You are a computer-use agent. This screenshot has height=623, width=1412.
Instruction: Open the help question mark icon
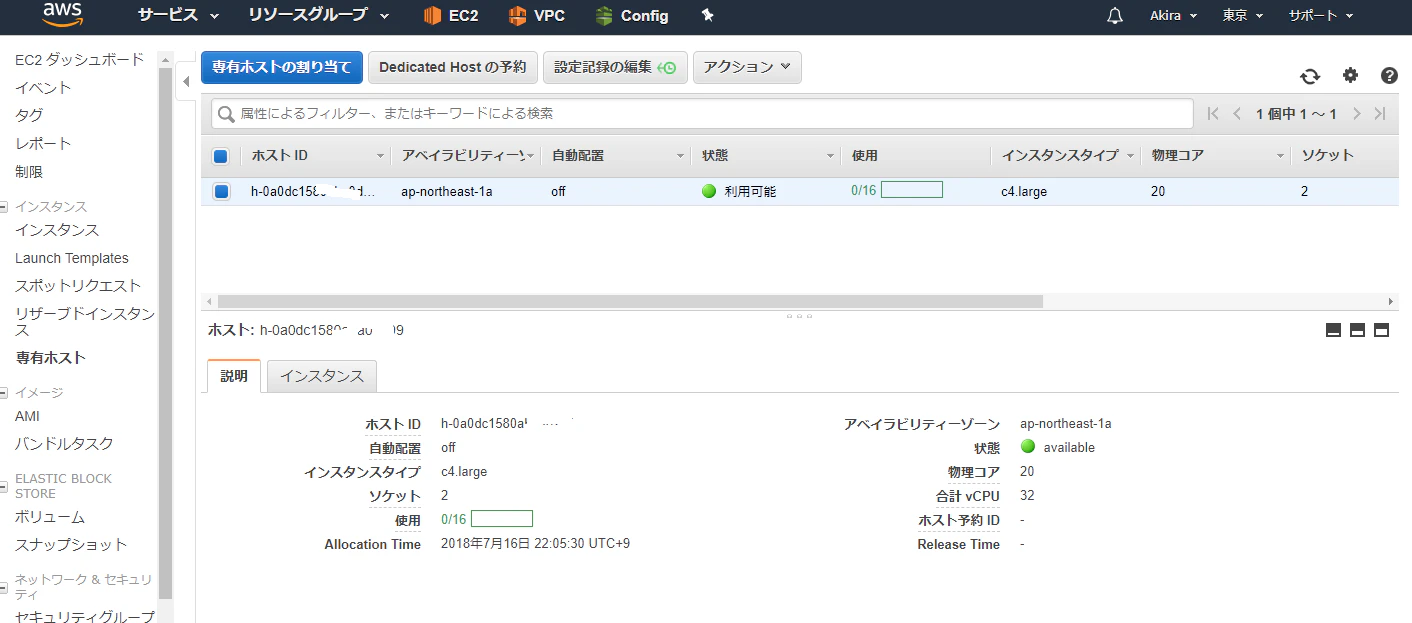click(x=1389, y=75)
